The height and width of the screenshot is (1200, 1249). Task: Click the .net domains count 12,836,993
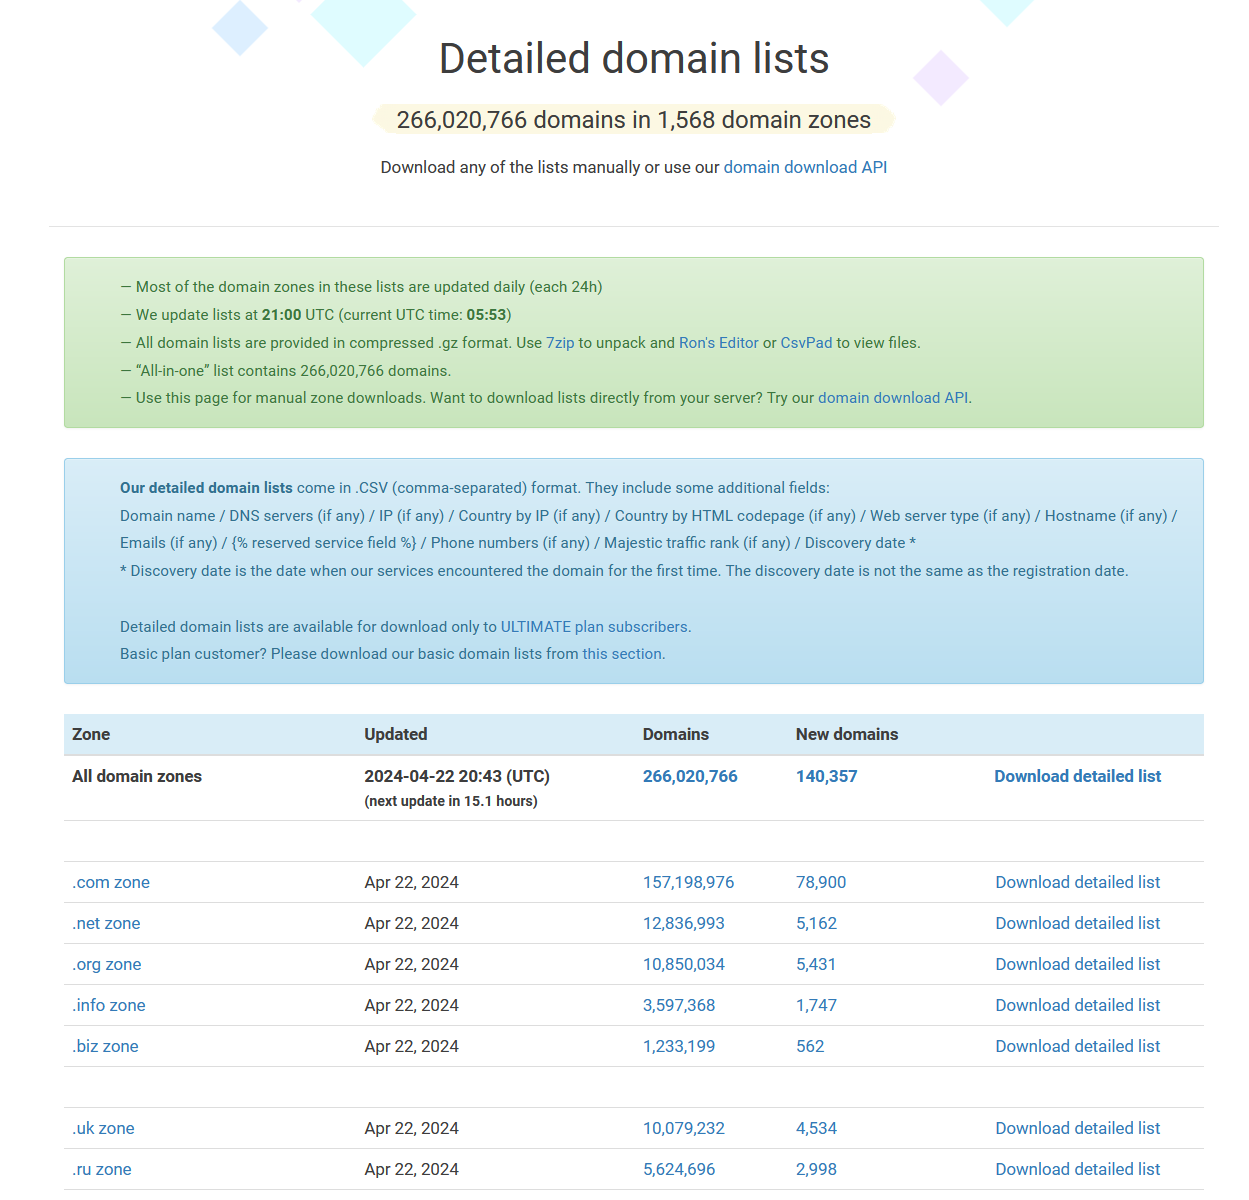pos(684,923)
